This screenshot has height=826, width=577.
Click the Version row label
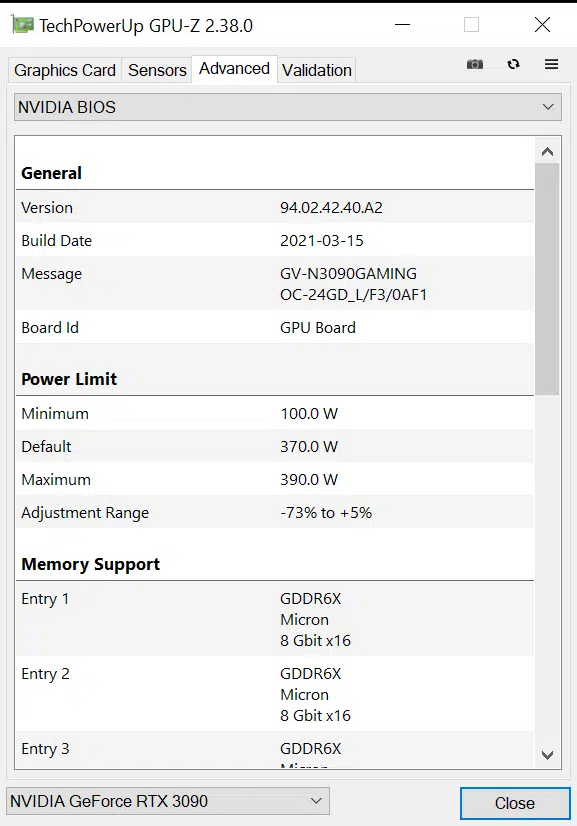coord(47,208)
